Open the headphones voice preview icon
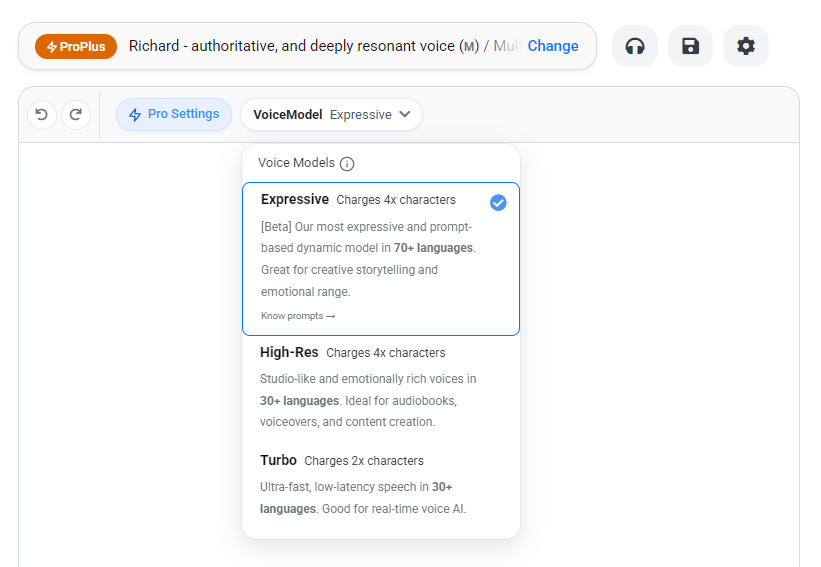Image resolution: width=821 pixels, height=567 pixels. (635, 46)
